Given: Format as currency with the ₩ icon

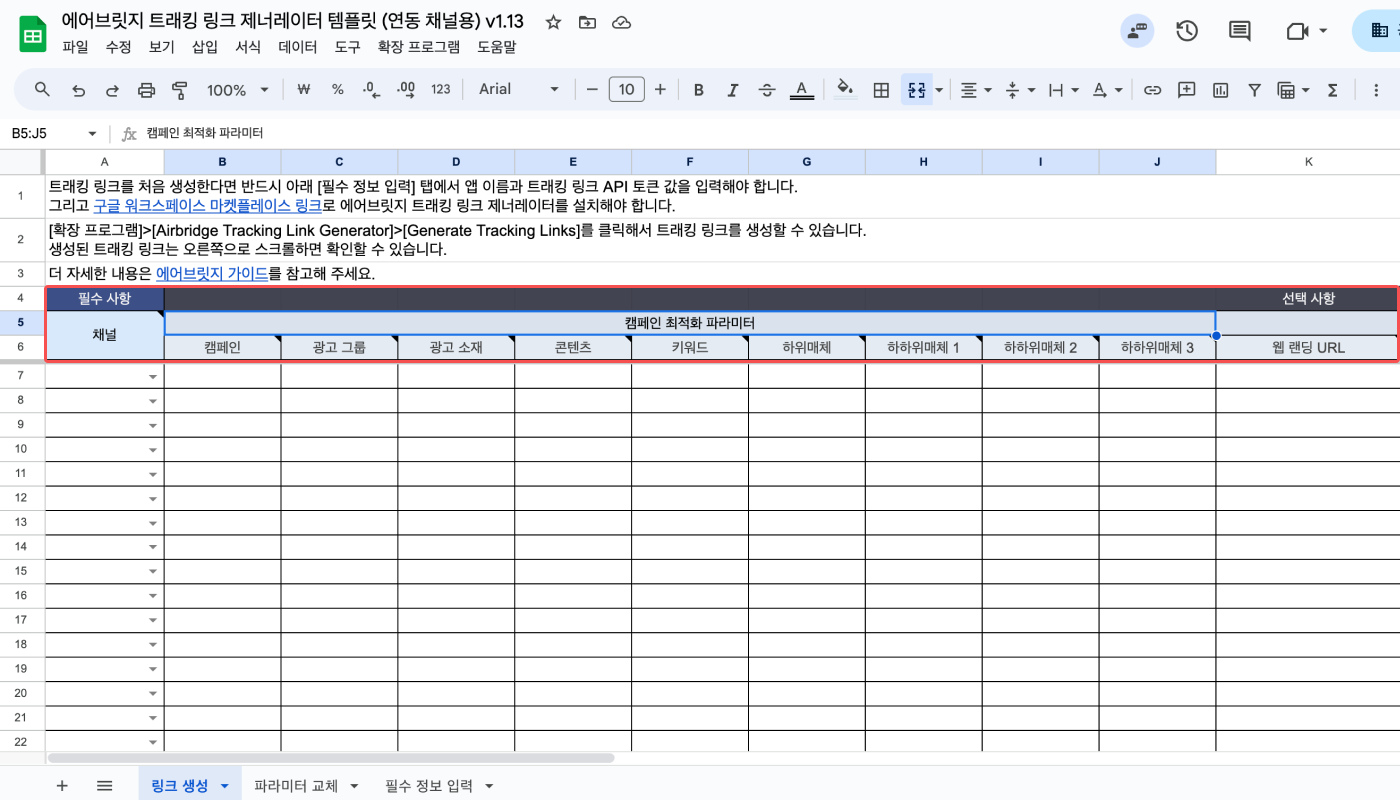Looking at the screenshot, I should (304, 90).
